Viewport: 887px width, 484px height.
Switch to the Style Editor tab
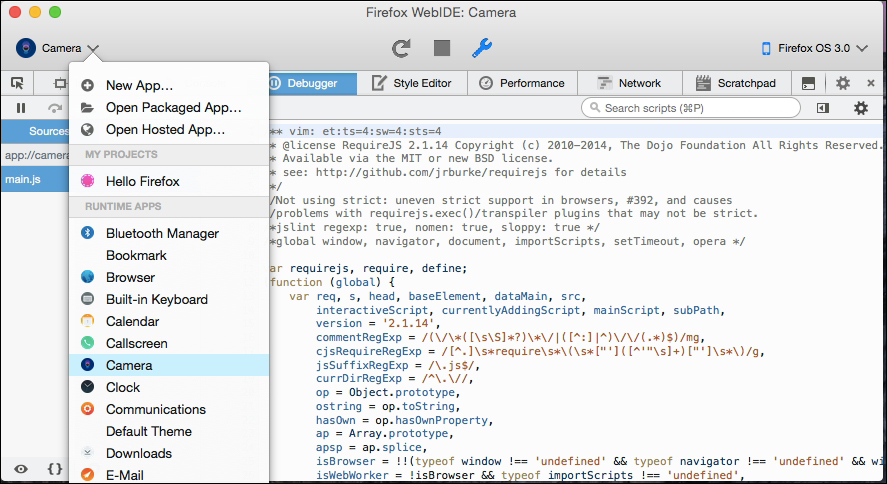412,83
